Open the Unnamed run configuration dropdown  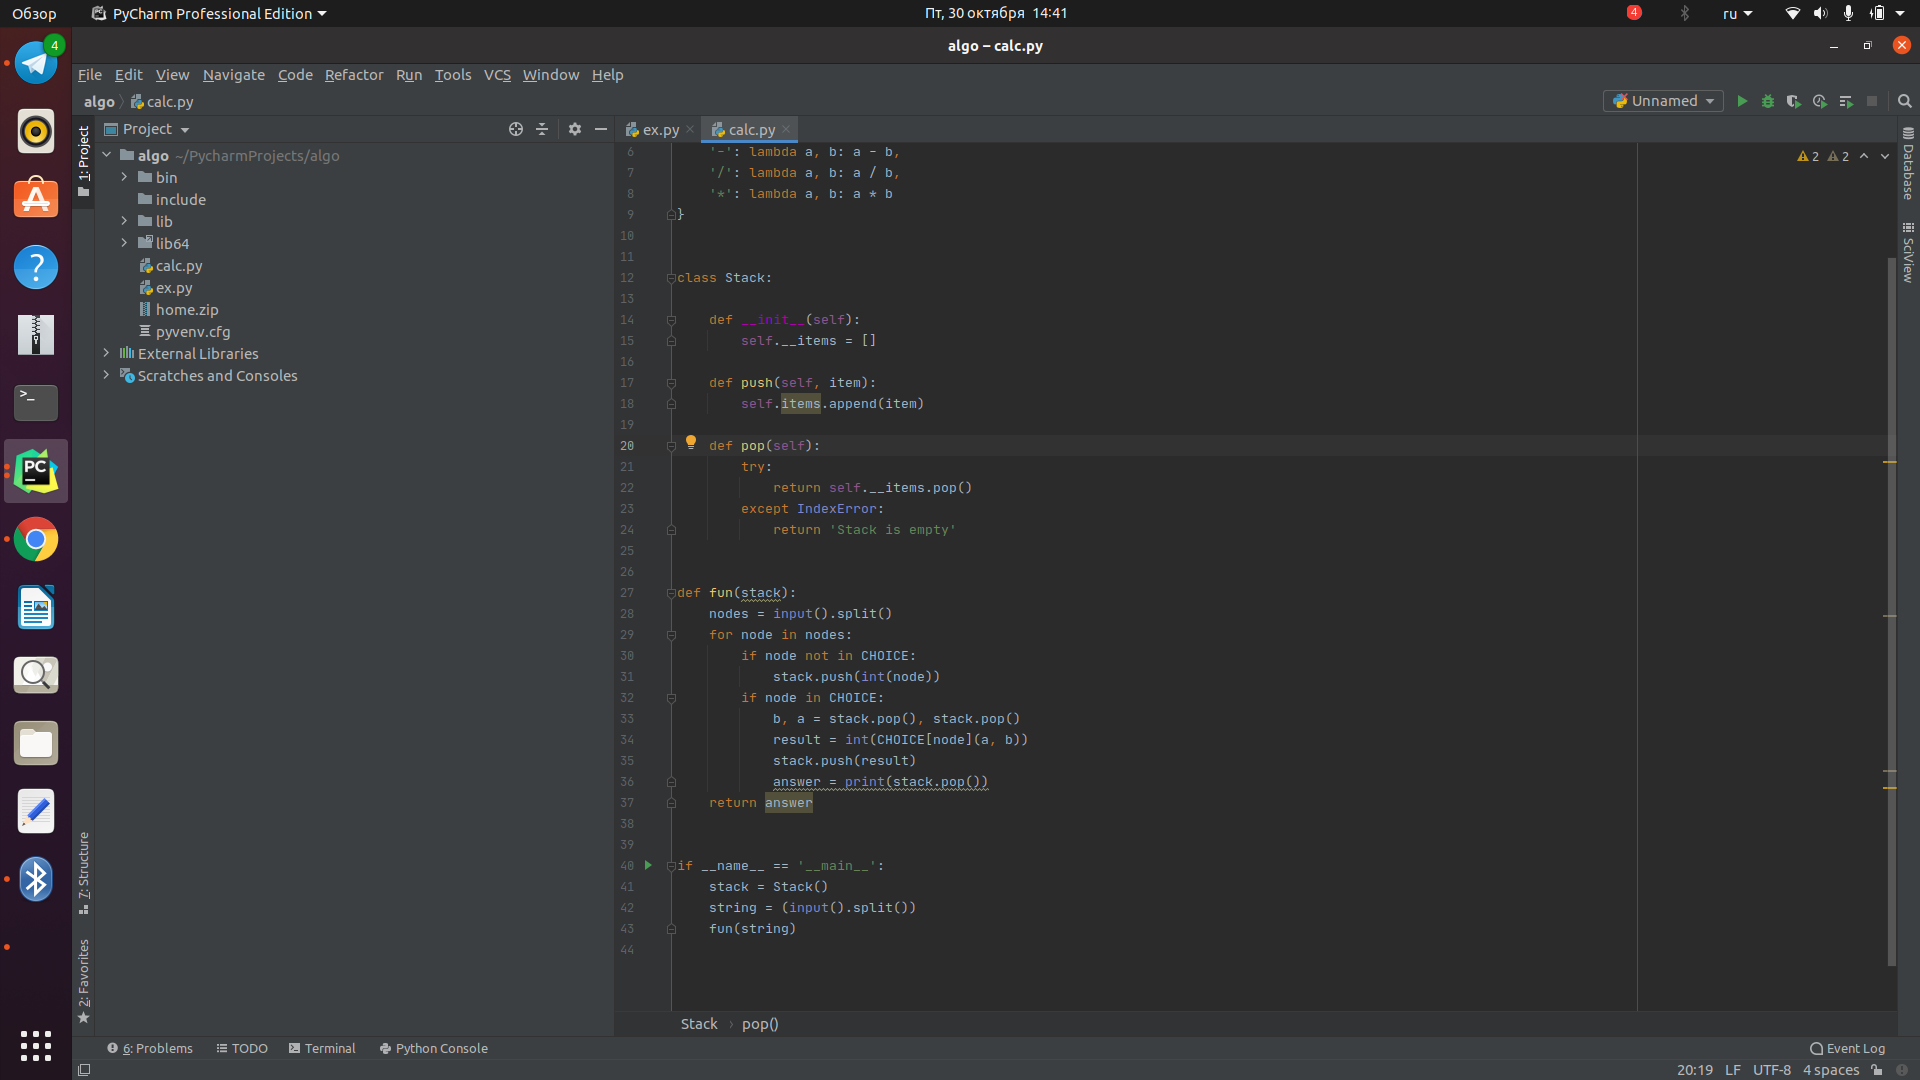[1663, 101]
